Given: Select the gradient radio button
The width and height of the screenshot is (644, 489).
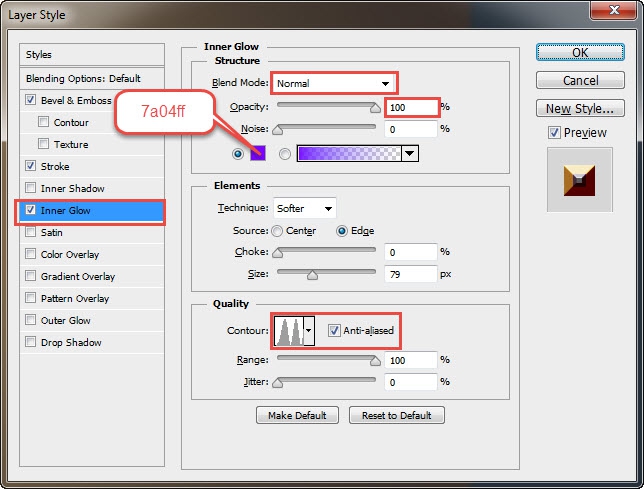Looking at the screenshot, I should (285, 154).
